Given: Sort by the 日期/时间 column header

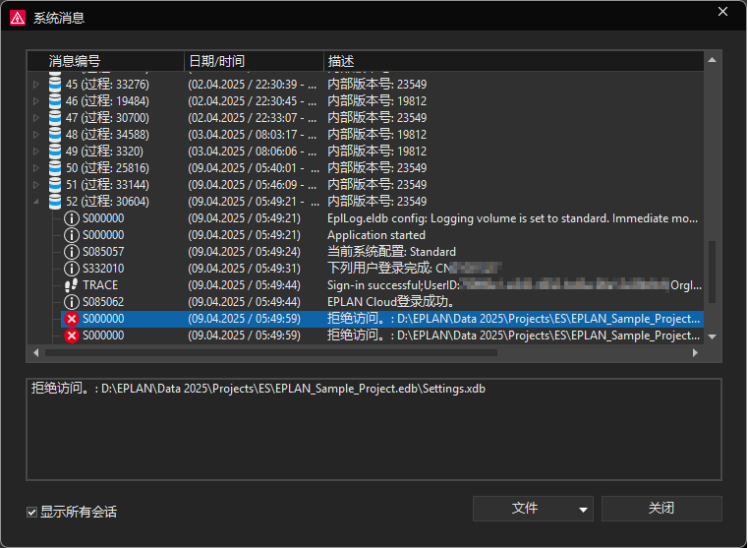Looking at the screenshot, I should pyautogui.click(x=254, y=61).
